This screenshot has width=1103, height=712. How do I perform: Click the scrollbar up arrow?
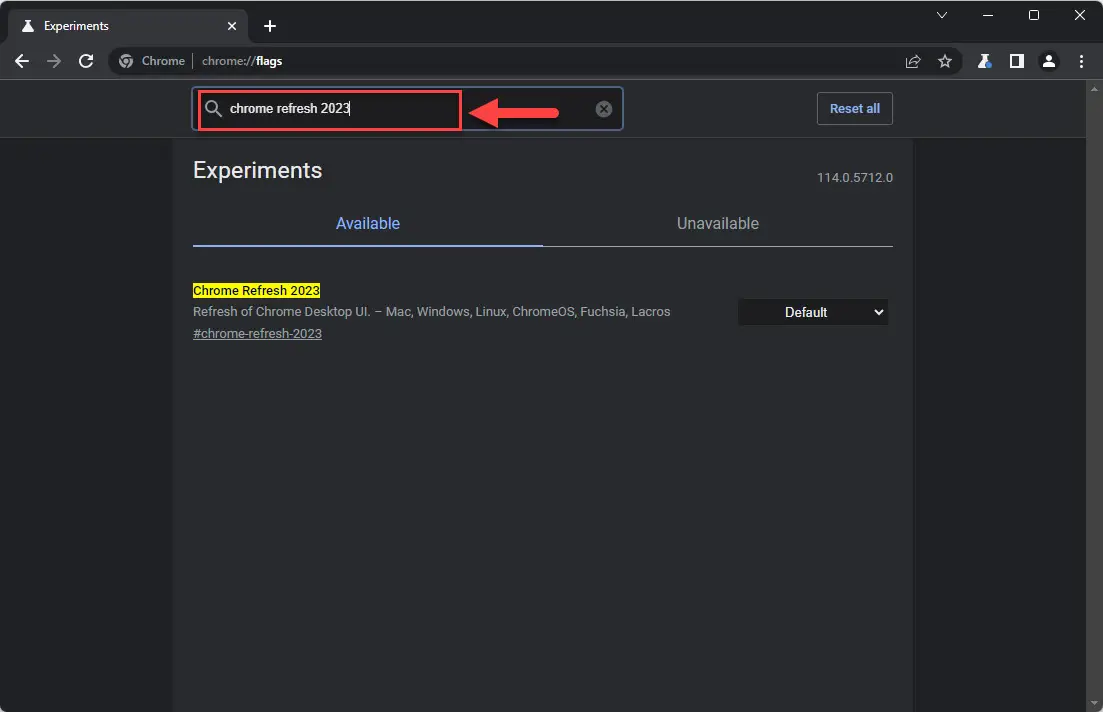tap(1094, 89)
